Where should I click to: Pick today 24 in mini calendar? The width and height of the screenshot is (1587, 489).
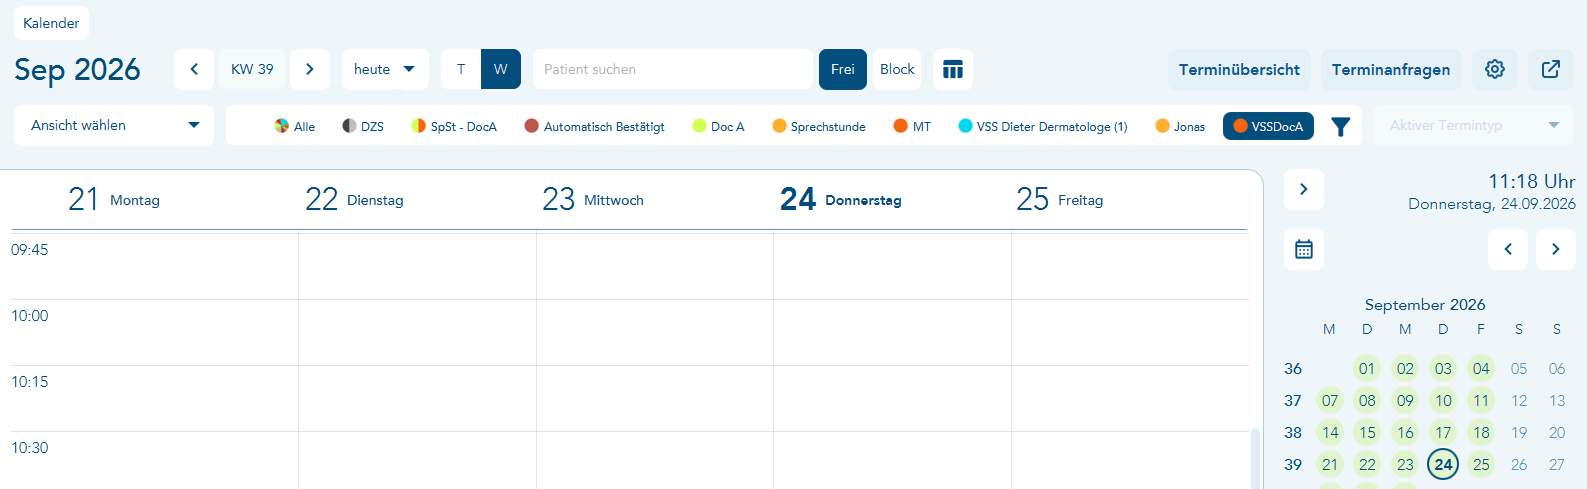click(1443, 464)
